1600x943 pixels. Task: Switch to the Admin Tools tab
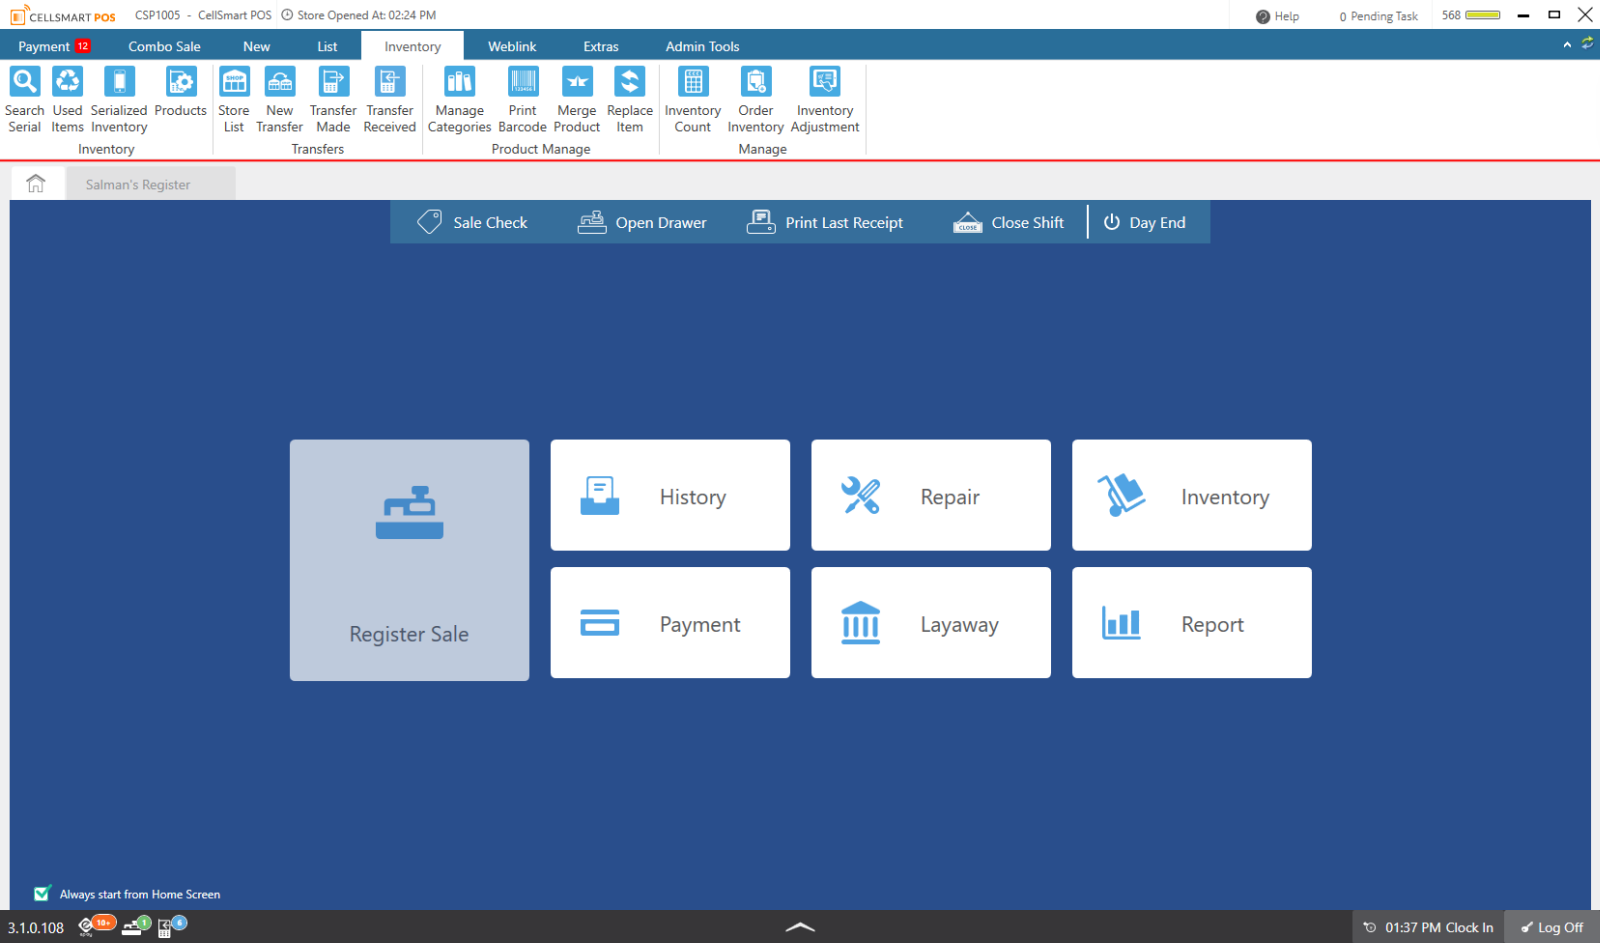[x=702, y=45]
